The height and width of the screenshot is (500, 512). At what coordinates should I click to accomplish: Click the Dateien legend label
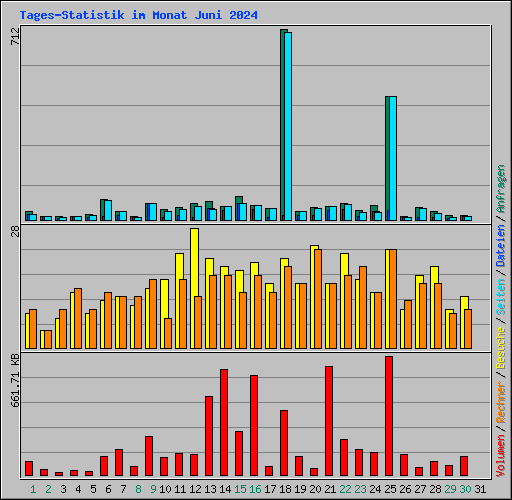(x=501, y=246)
